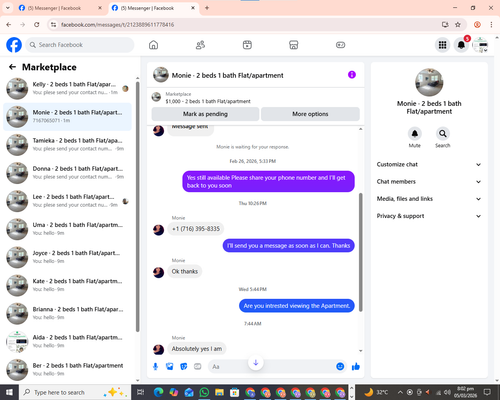Click Monie's phone number message
This screenshot has width=500, height=400.
[x=196, y=229]
